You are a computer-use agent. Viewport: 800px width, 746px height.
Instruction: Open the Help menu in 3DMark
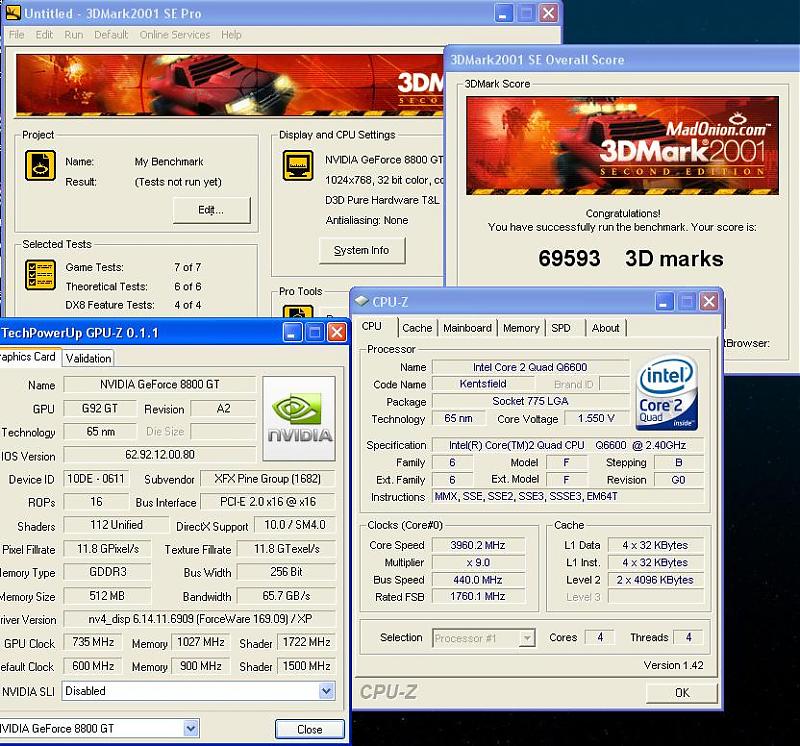pyautogui.click(x=231, y=35)
